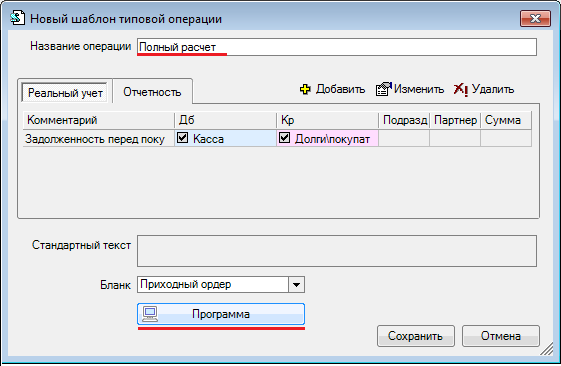Click the empty Подразд cell in first row

point(404,138)
